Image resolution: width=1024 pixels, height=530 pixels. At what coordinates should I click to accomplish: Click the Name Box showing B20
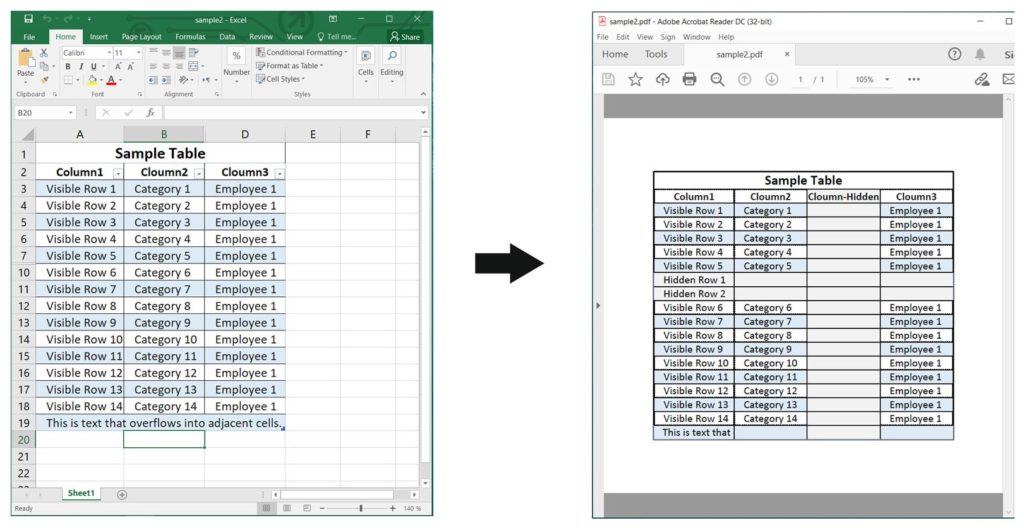pos(40,113)
